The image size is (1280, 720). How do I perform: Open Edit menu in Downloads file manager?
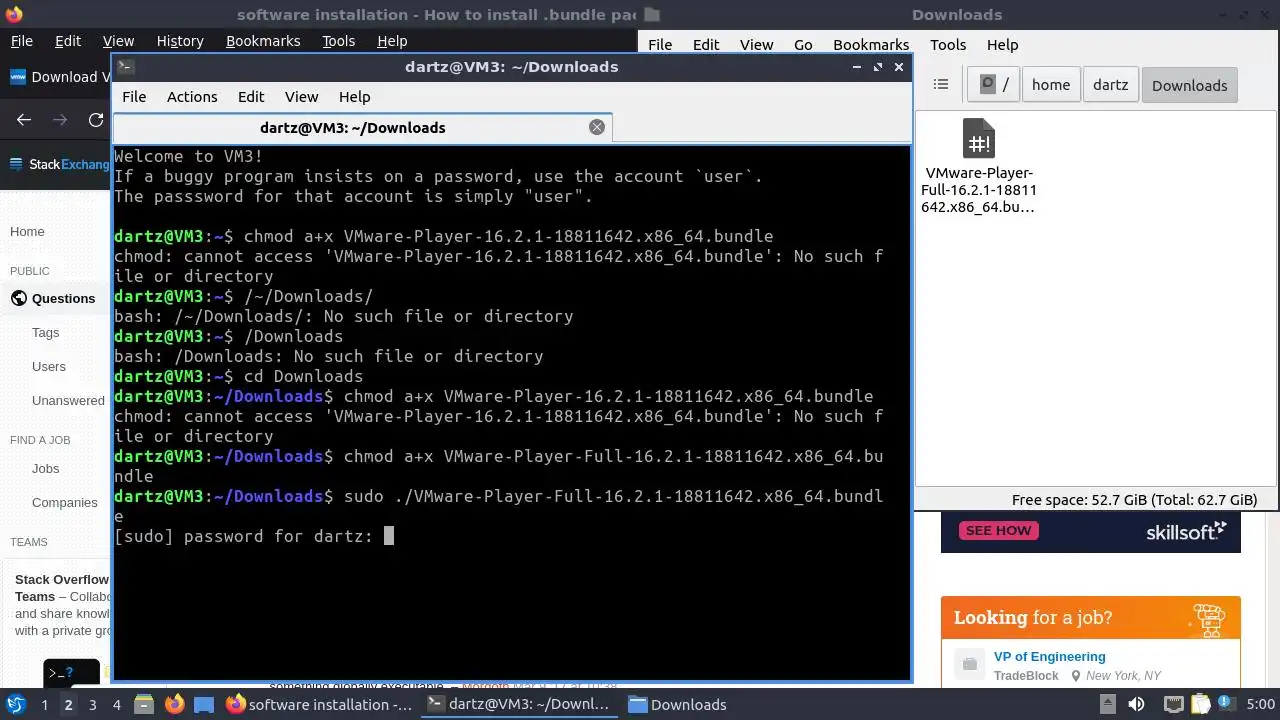[706, 45]
